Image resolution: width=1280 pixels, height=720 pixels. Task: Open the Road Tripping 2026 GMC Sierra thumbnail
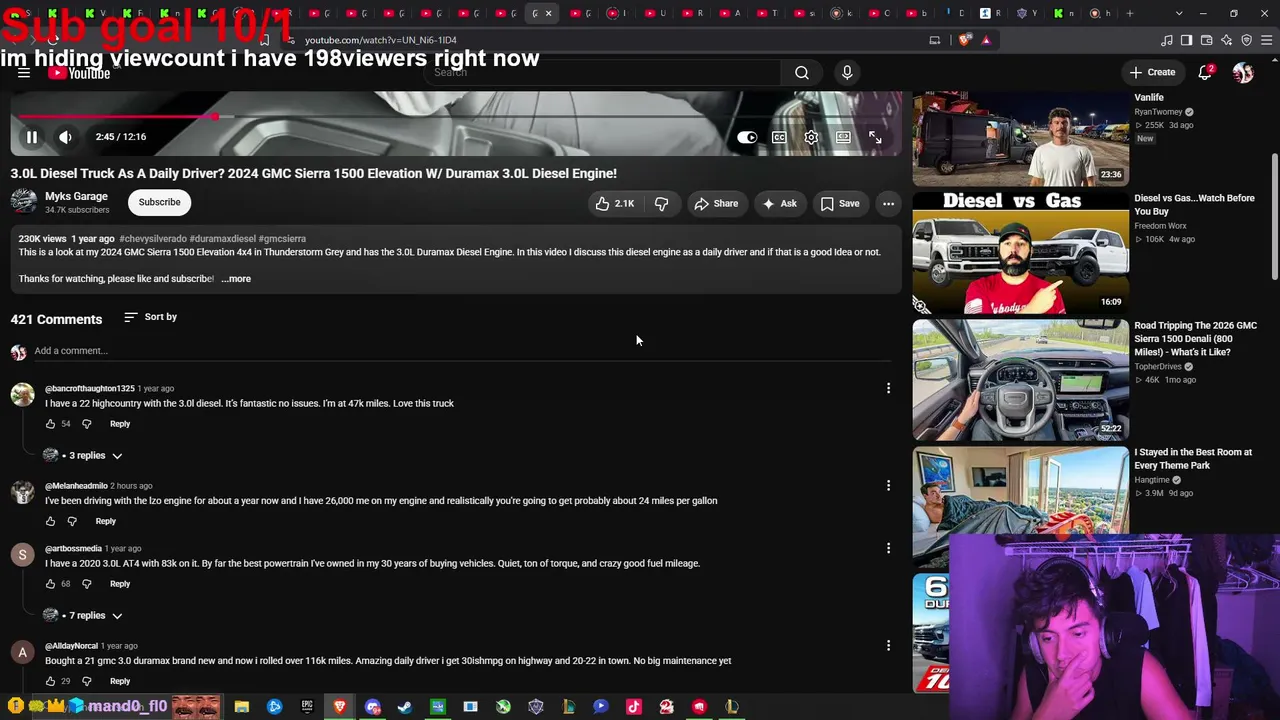tap(1021, 380)
